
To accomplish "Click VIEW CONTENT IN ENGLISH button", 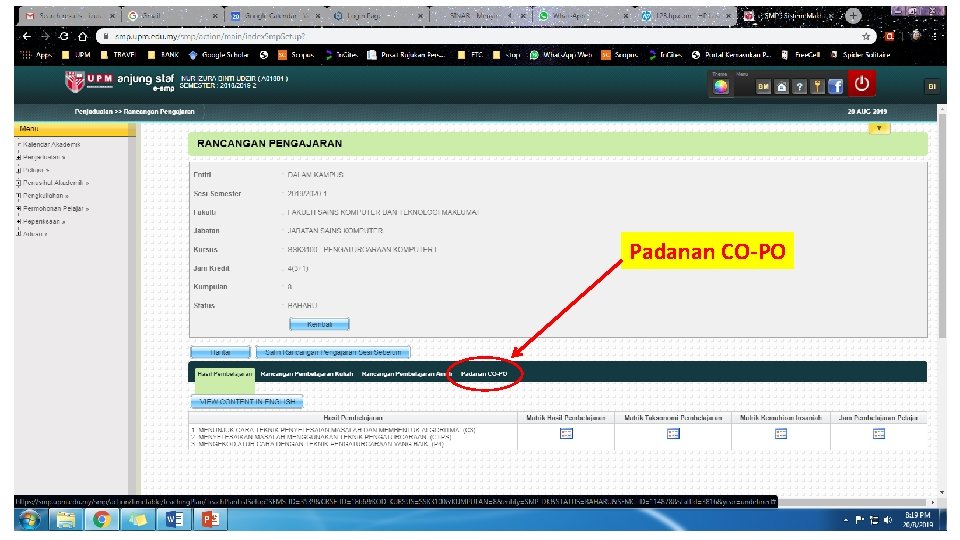I will click(247, 402).
